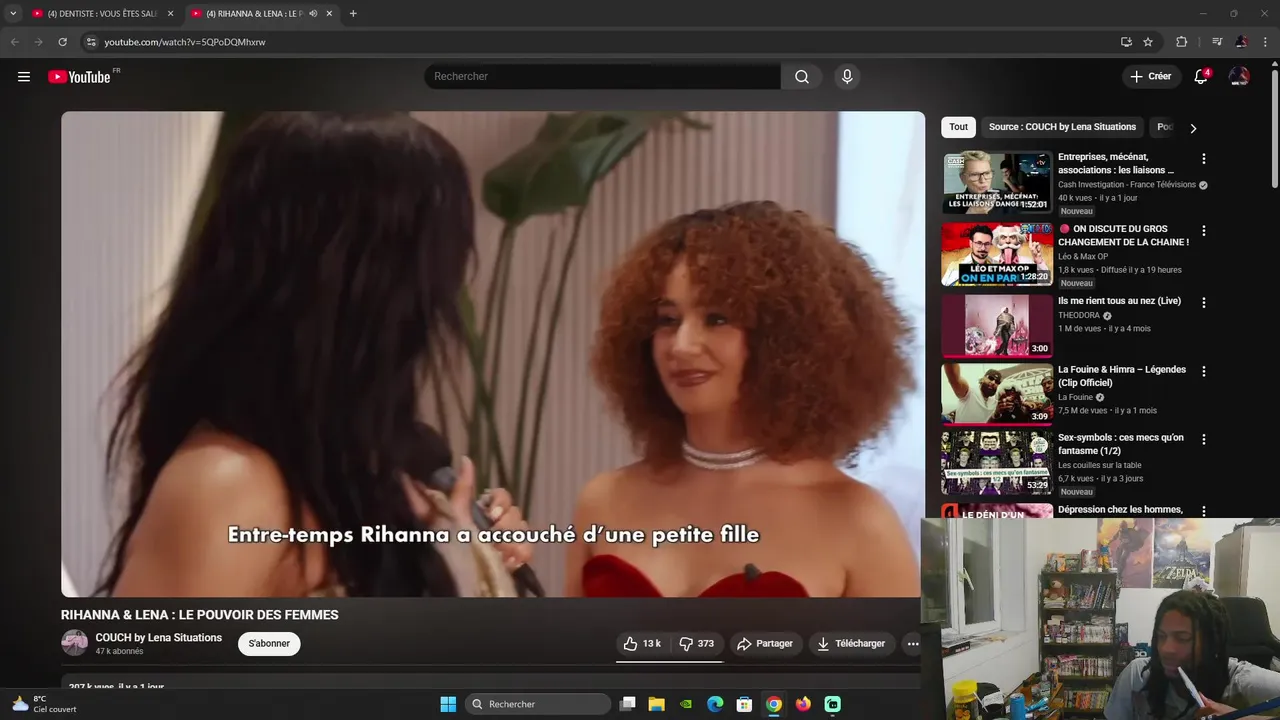The width and height of the screenshot is (1280, 720).
Task: Click the Partager share button
Action: click(x=764, y=644)
